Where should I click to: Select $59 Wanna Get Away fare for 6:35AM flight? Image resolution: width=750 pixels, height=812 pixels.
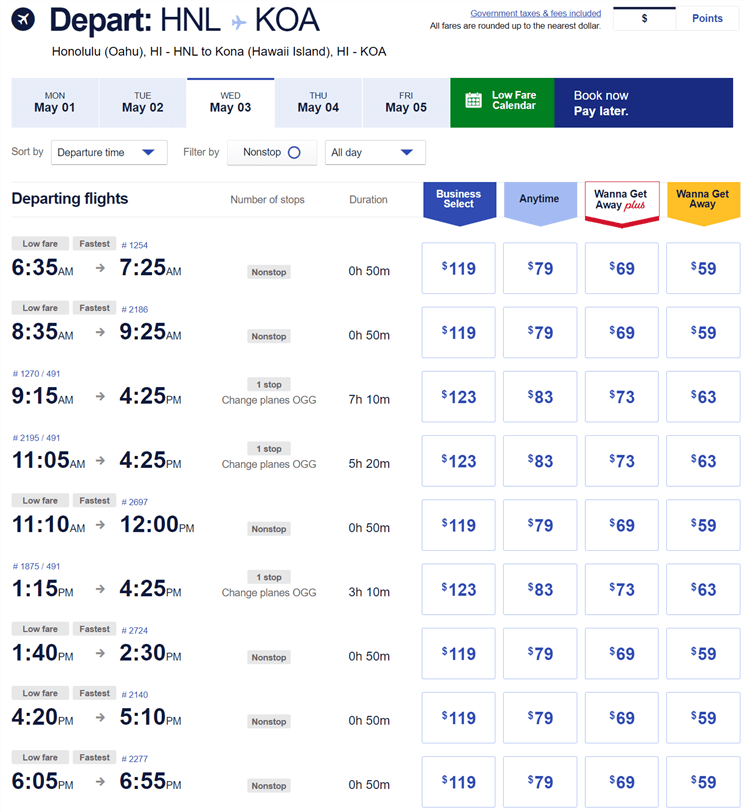[703, 268]
